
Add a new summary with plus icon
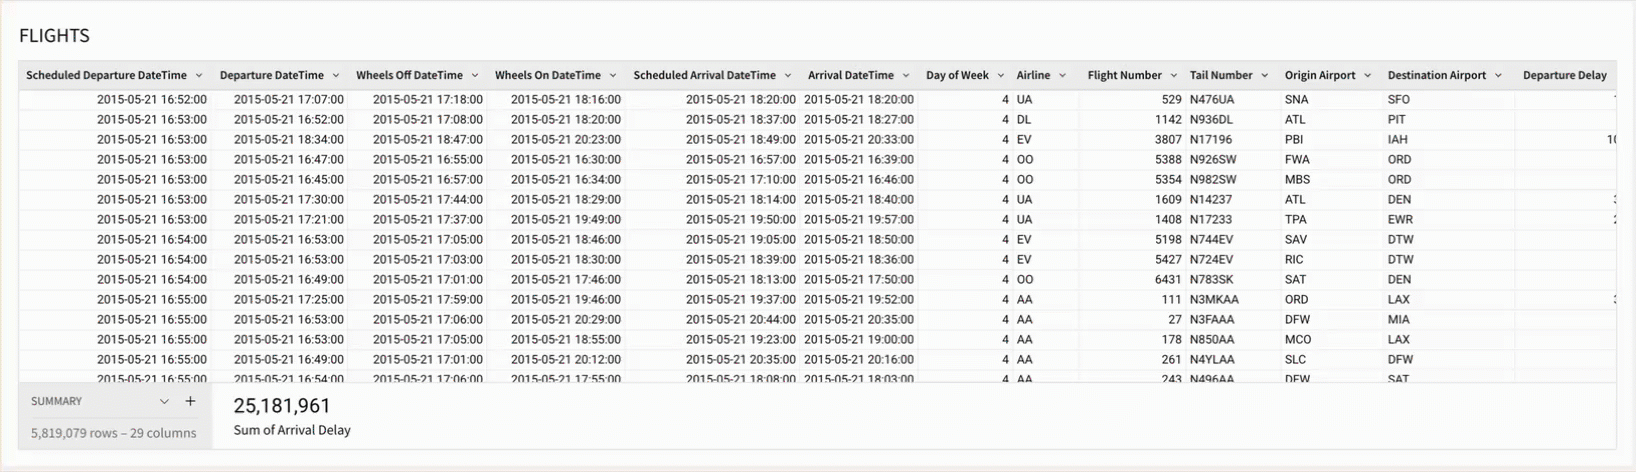pyautogui.click(x=191, y=401)
